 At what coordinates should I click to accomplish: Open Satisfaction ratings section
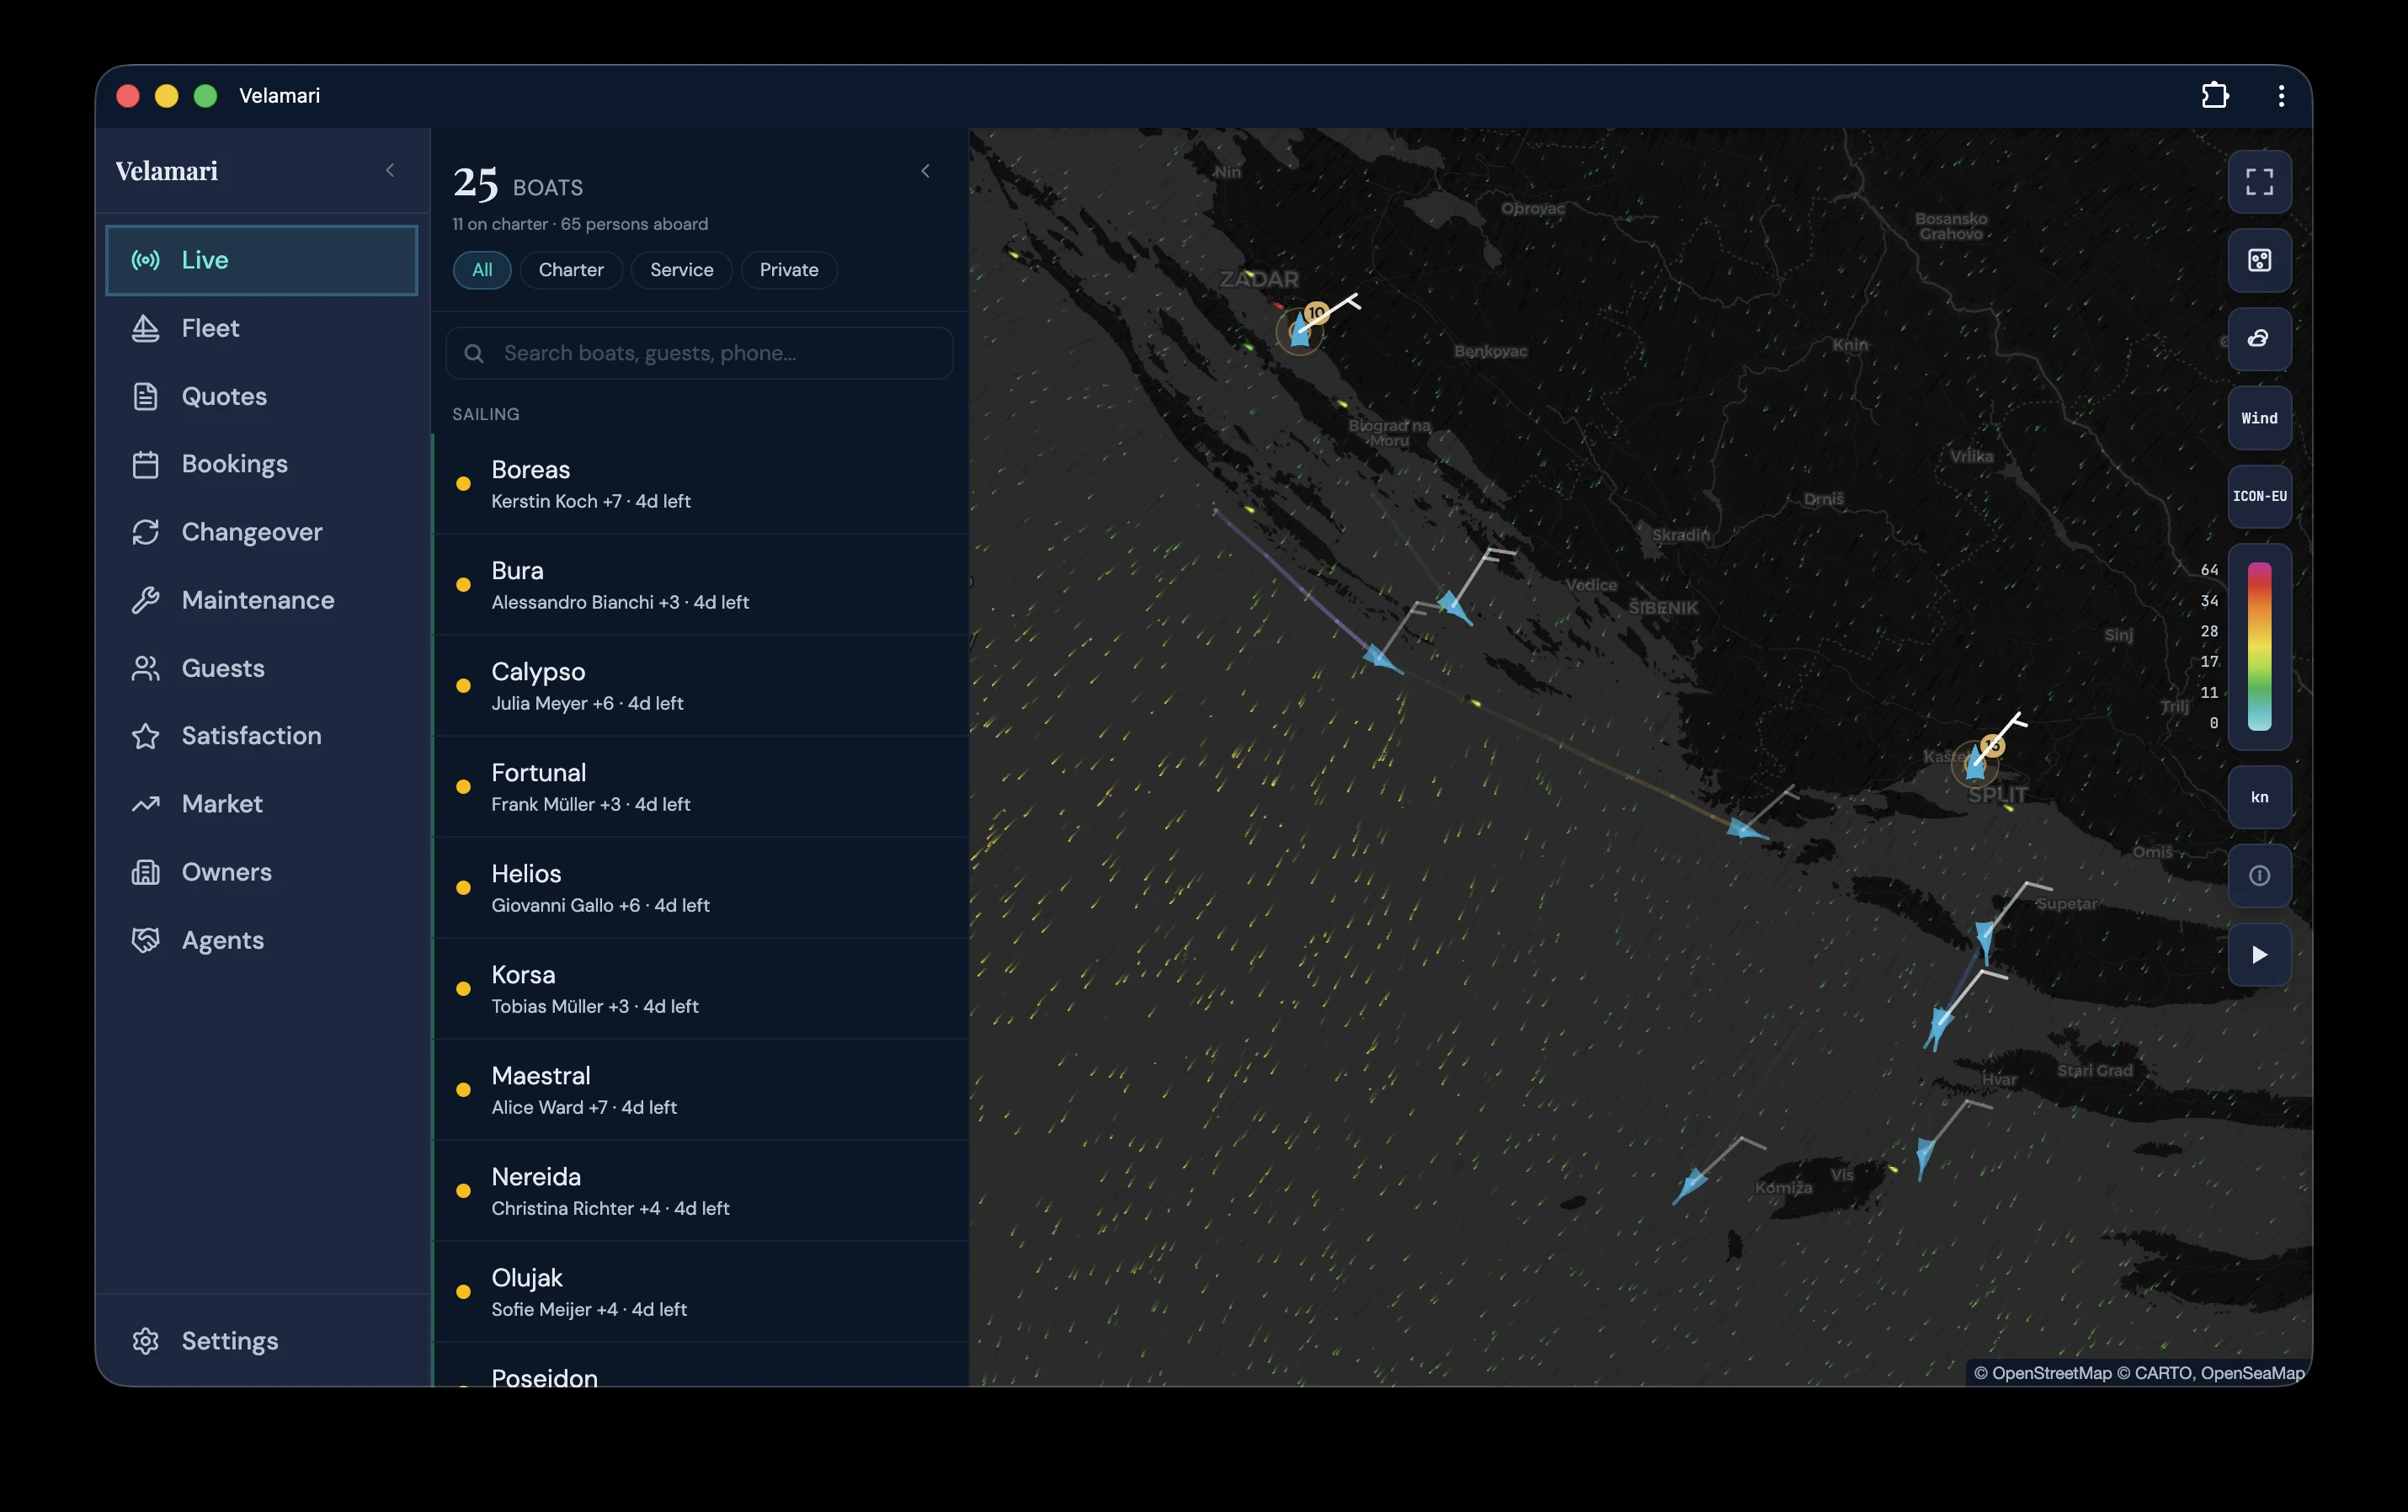coord(261,736)
